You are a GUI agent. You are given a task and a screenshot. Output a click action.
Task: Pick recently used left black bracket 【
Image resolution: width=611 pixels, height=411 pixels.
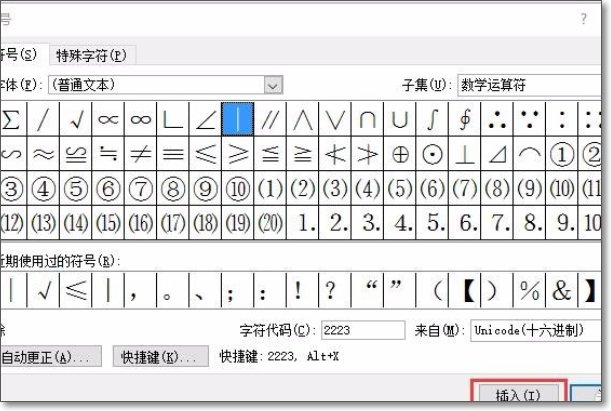[x=464, y=290]
